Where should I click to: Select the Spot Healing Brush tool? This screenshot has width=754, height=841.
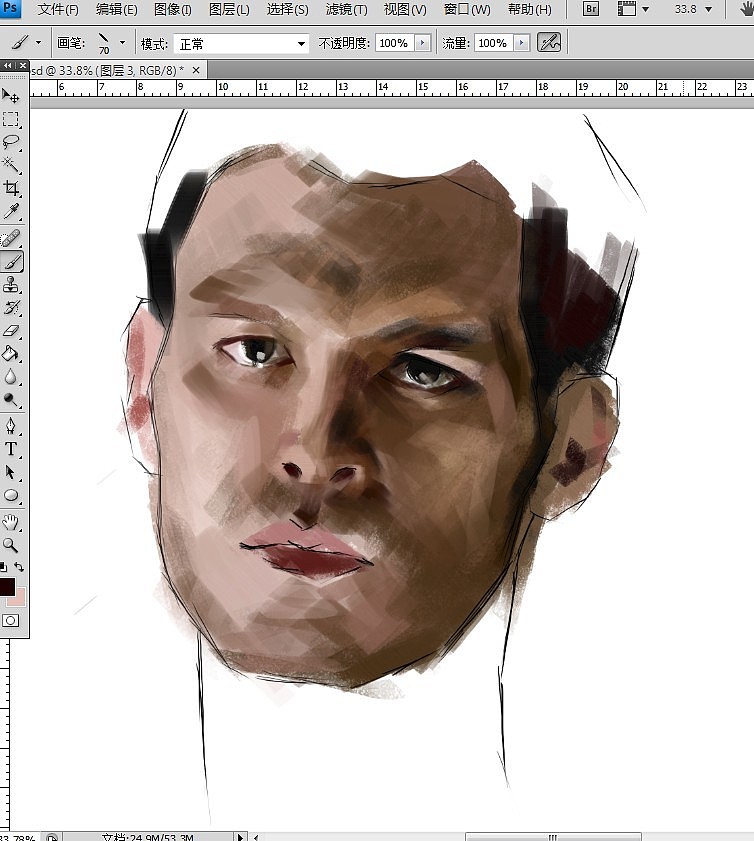click(x=11, y=238)
